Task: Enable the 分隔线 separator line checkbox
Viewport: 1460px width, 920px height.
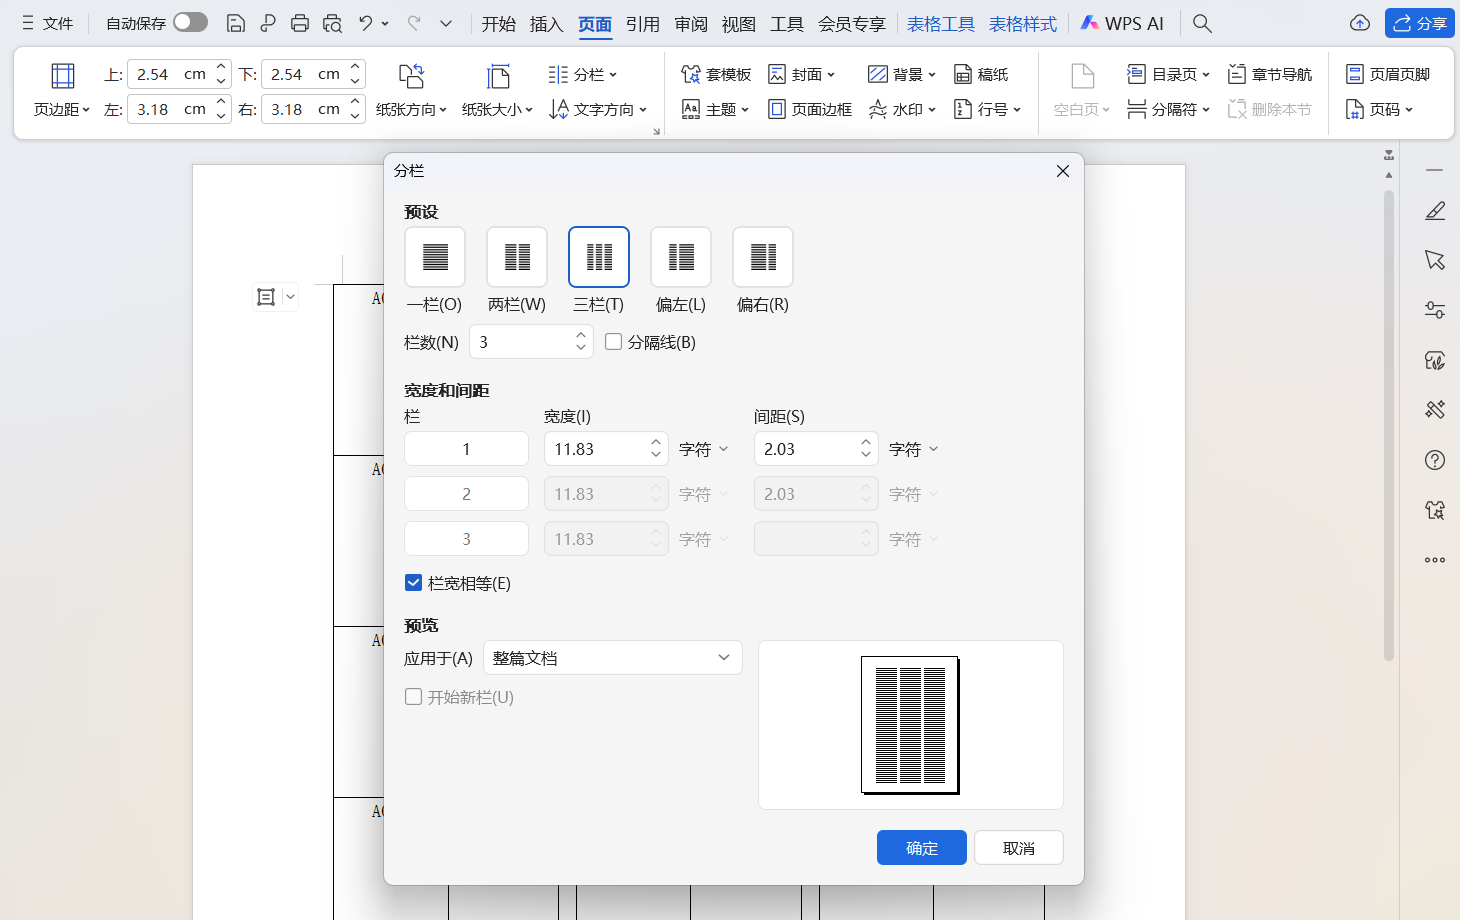Action: [x=613, y=341]
